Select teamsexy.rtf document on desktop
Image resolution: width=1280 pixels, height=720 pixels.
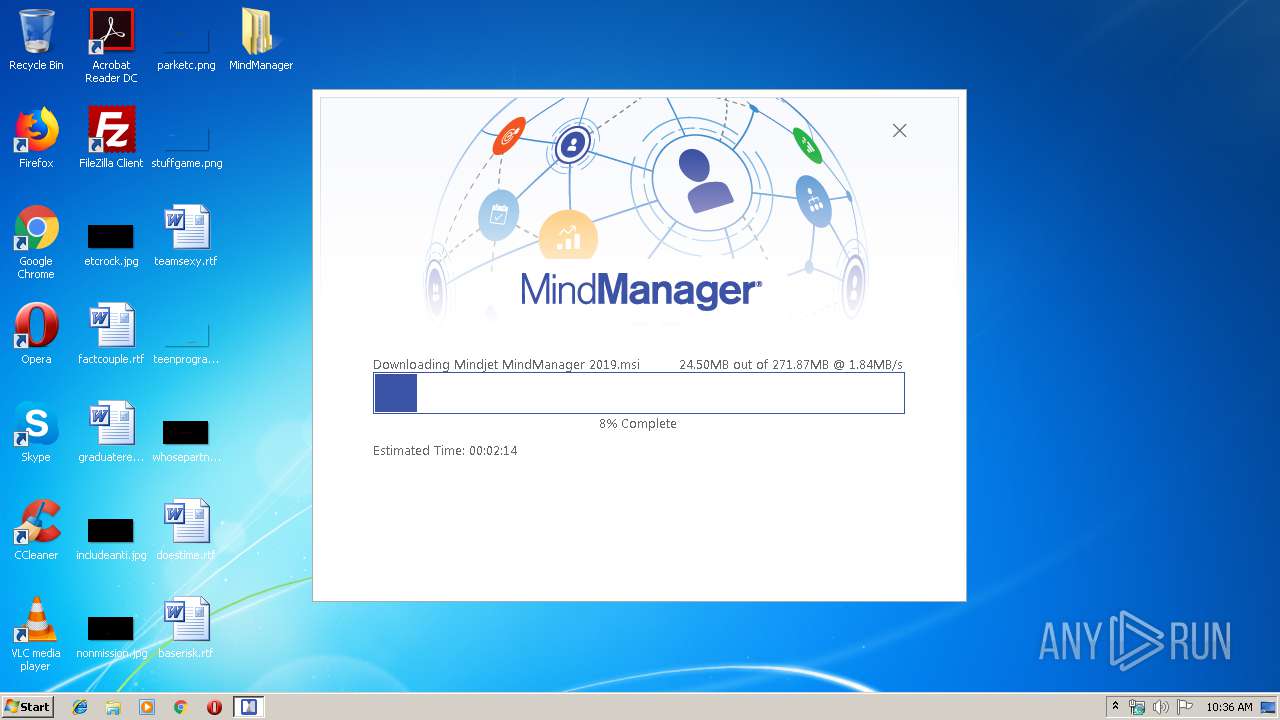pos(186,236)
